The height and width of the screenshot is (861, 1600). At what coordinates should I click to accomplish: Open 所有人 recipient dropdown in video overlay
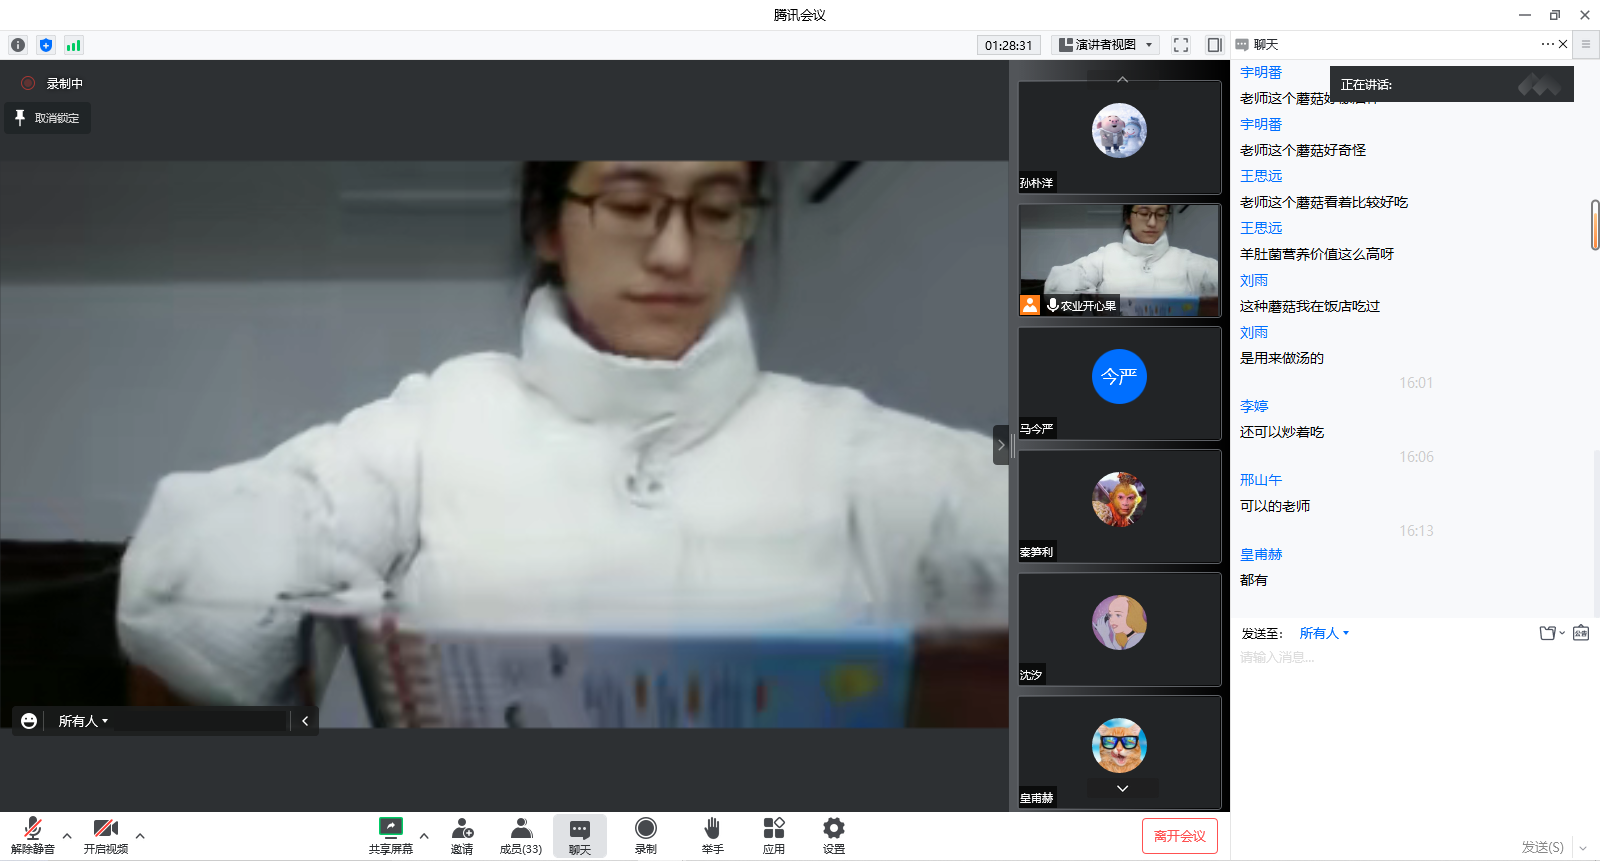pyautogui.click(x=83, y=721)
